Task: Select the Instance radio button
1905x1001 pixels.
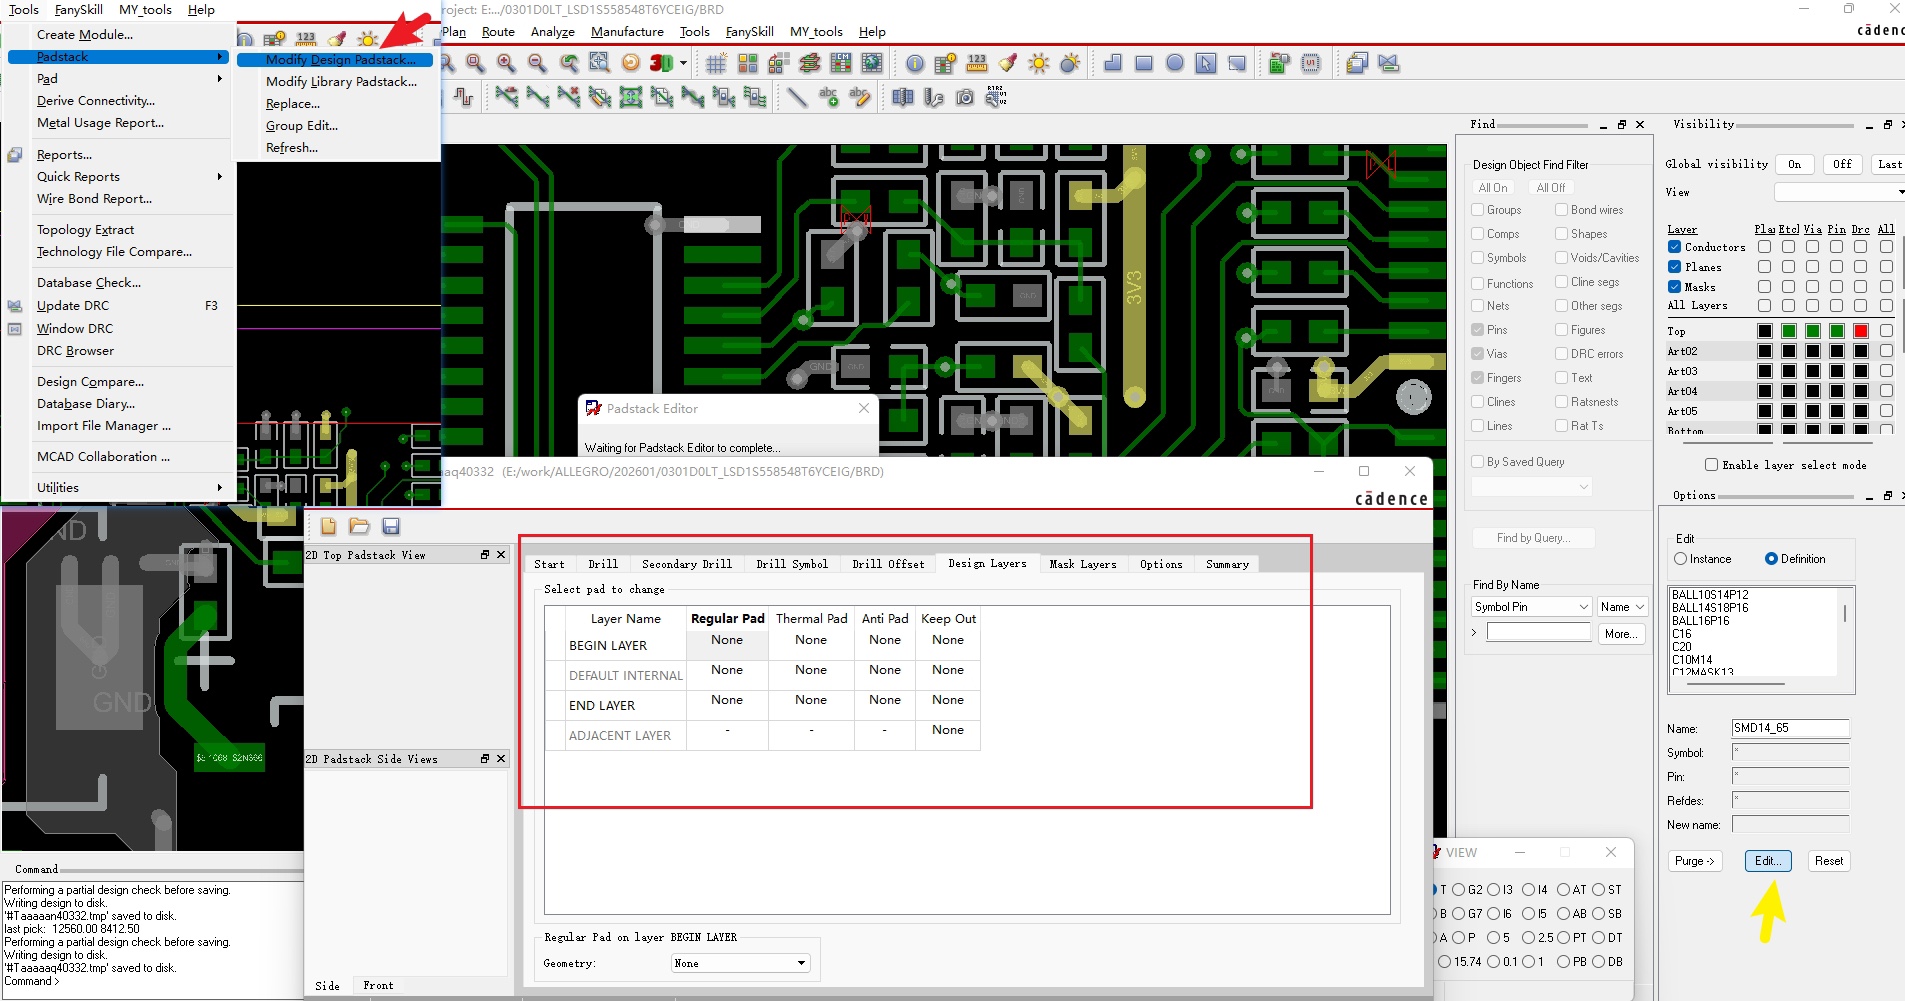Action: tap(1680, 559)
